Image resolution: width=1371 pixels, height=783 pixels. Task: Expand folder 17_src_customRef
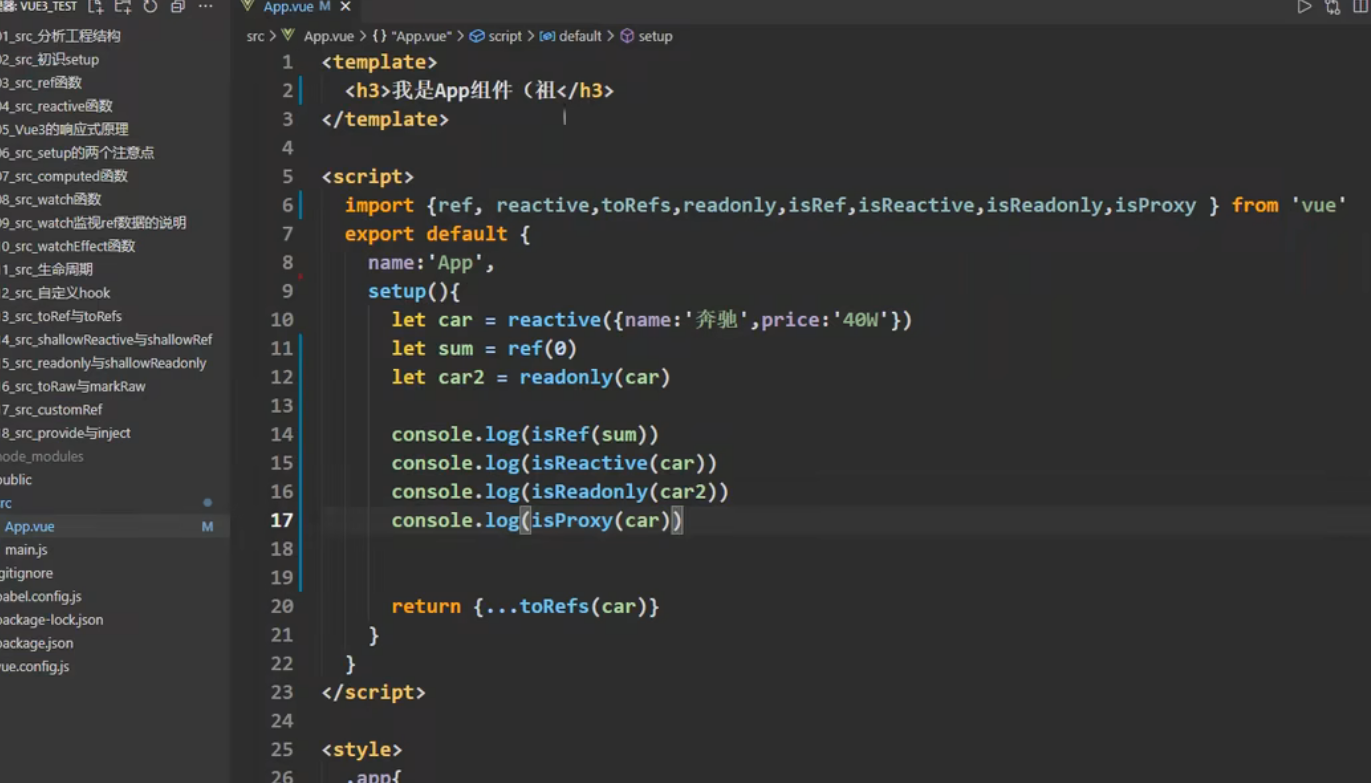51,410
